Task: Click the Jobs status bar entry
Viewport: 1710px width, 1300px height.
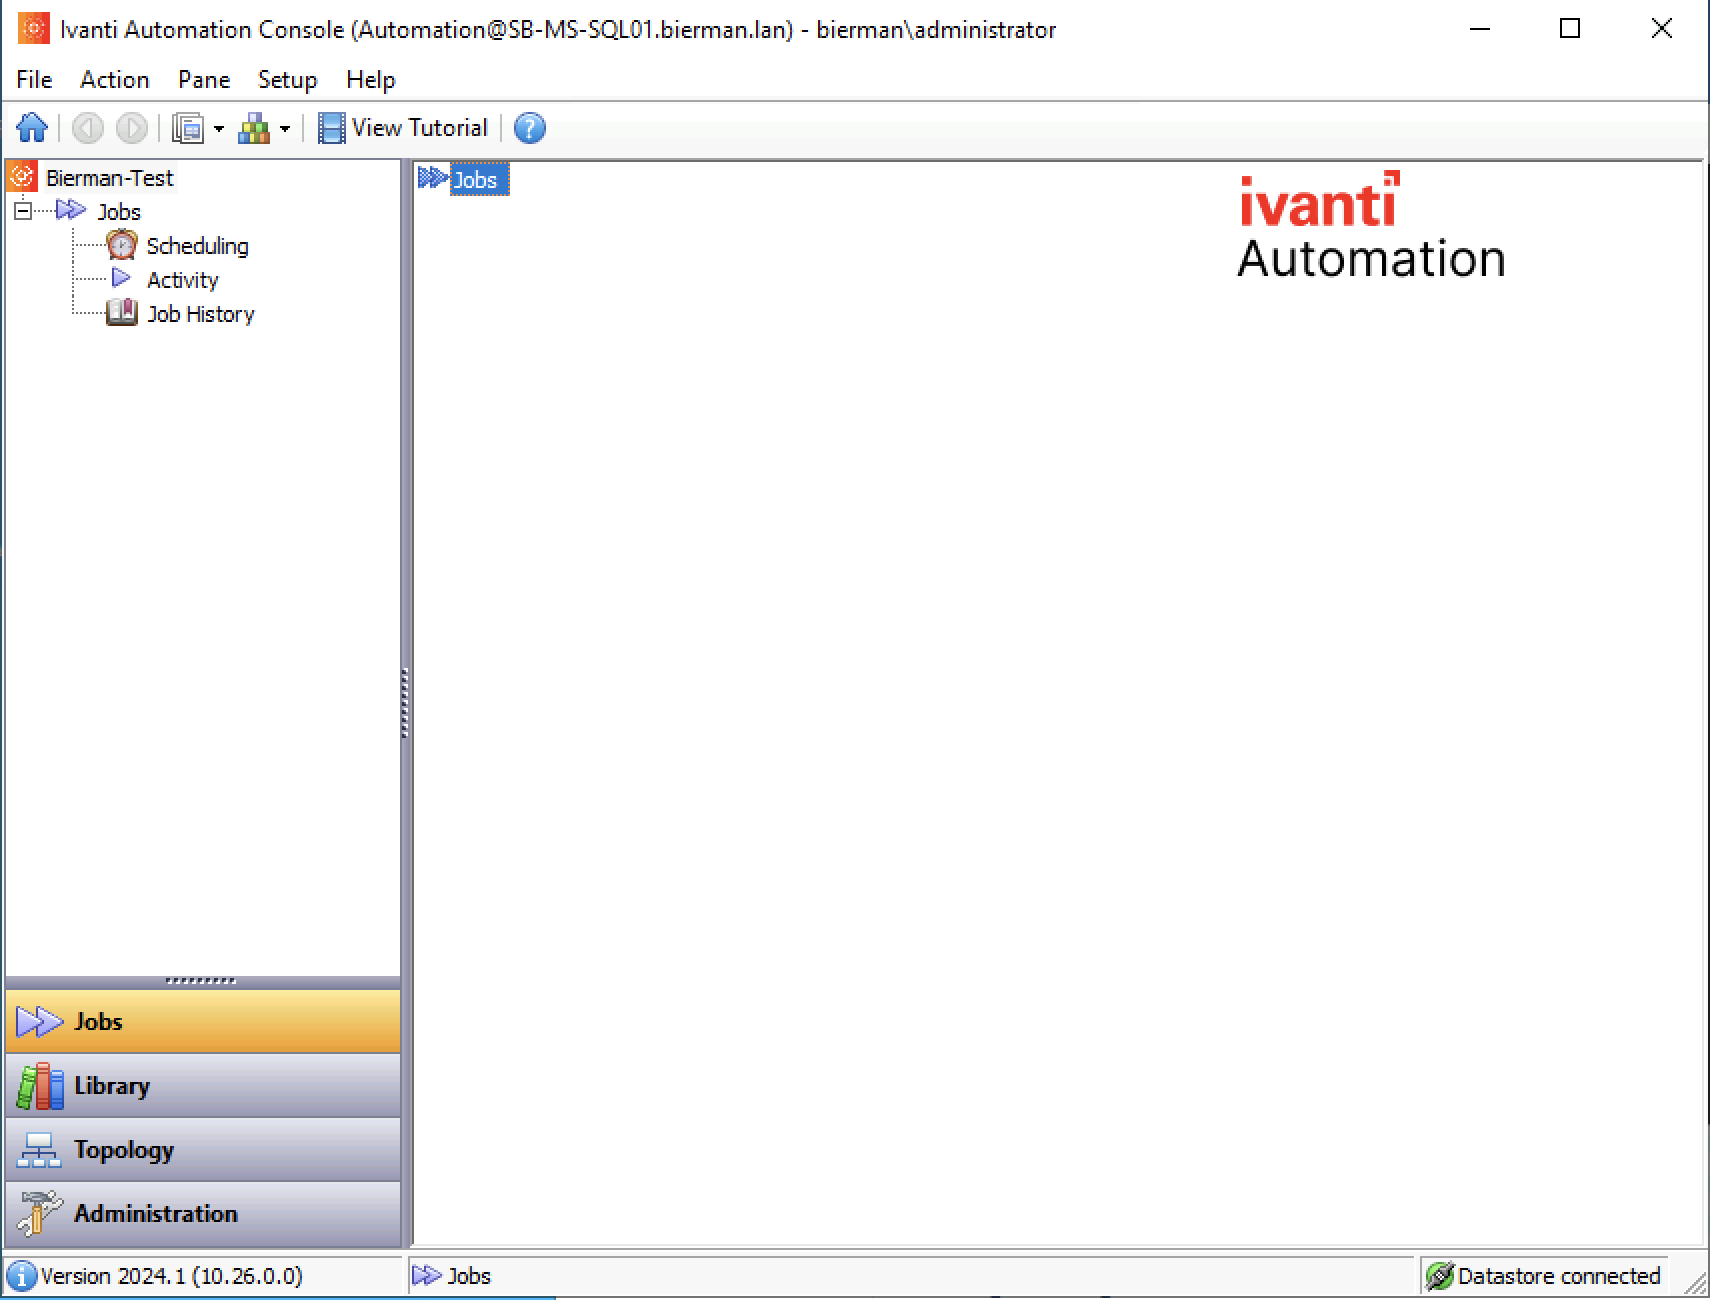Action: click(452, 1276)
